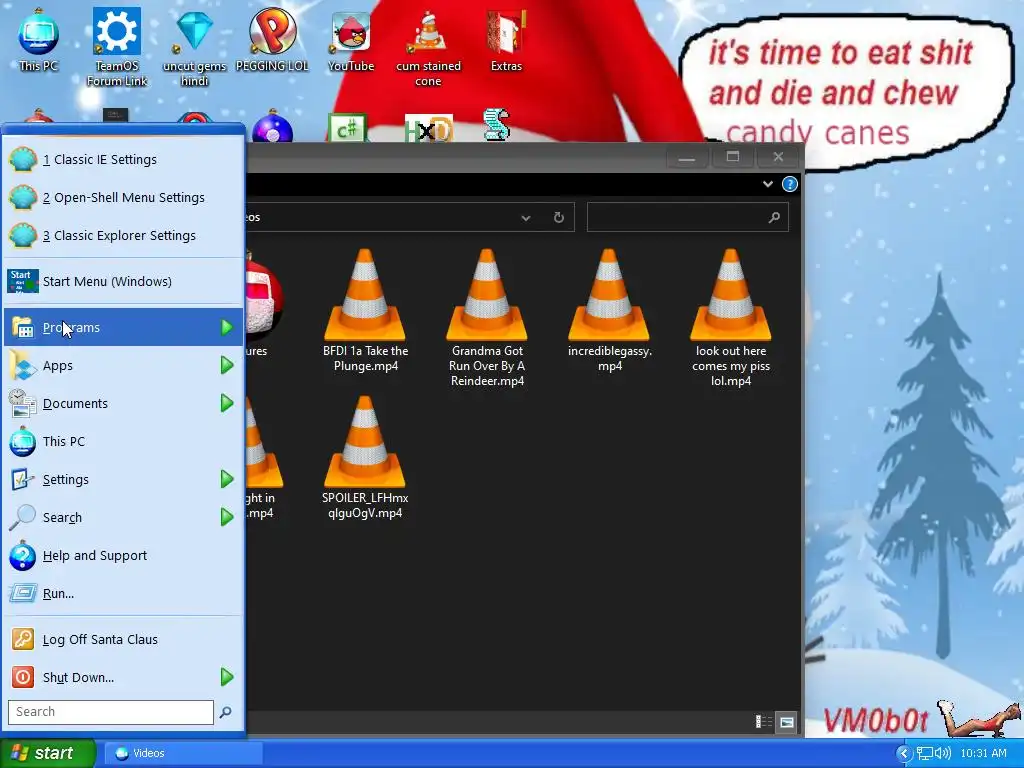Switch Explorer to details view
The width and height of the screenshot is (1024, 768).
[763, 722]
